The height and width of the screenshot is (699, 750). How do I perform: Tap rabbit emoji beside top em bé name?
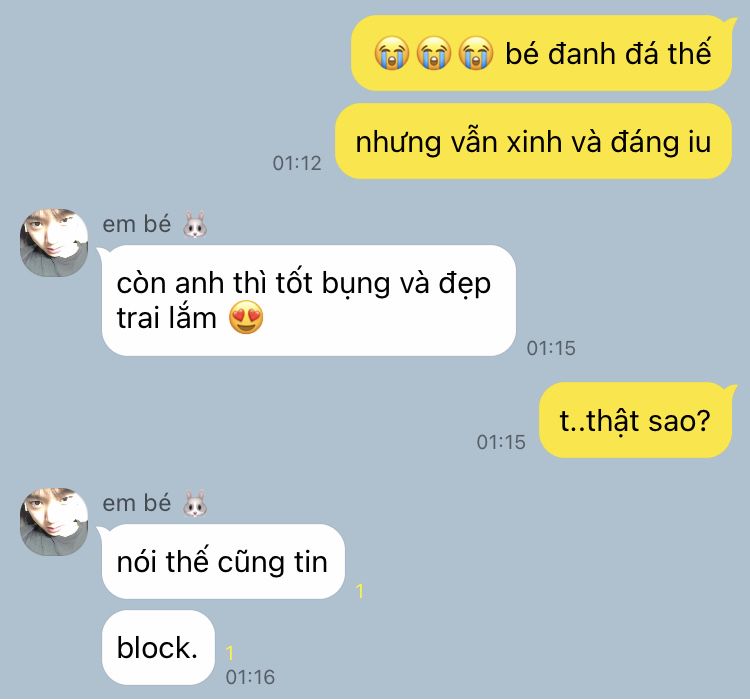click(195, 224)
